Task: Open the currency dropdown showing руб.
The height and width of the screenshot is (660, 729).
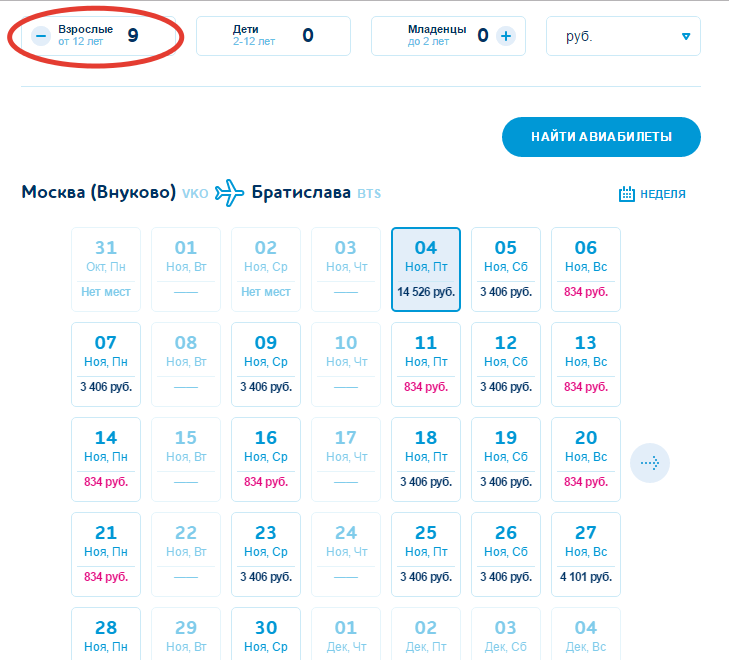Action: 623,36
